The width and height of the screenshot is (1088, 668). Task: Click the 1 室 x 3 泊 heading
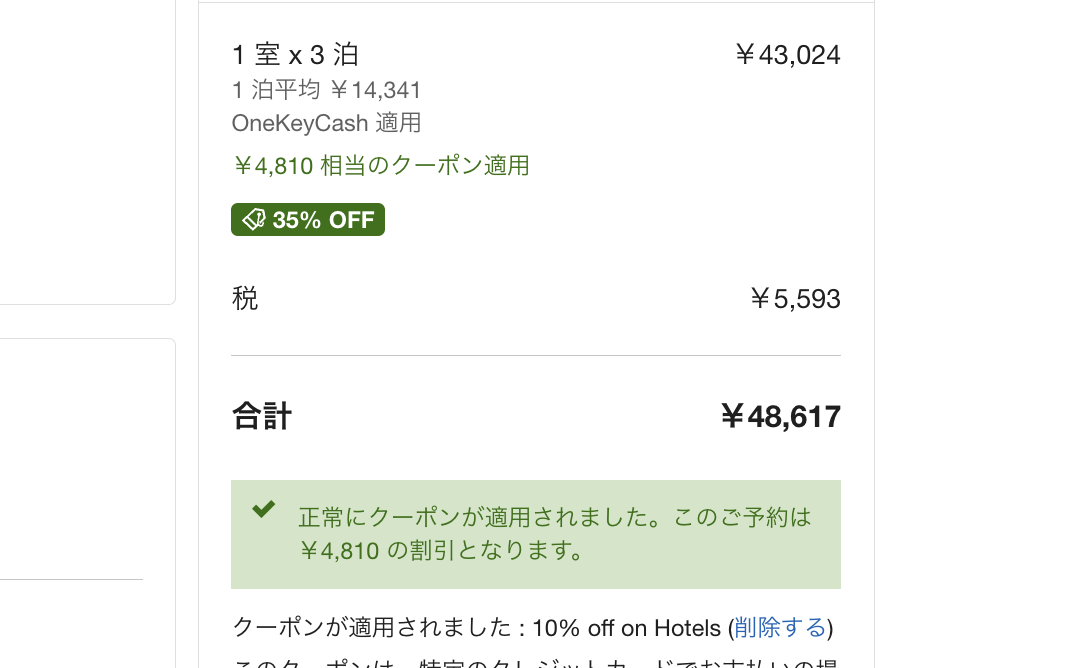coord(295,55)
